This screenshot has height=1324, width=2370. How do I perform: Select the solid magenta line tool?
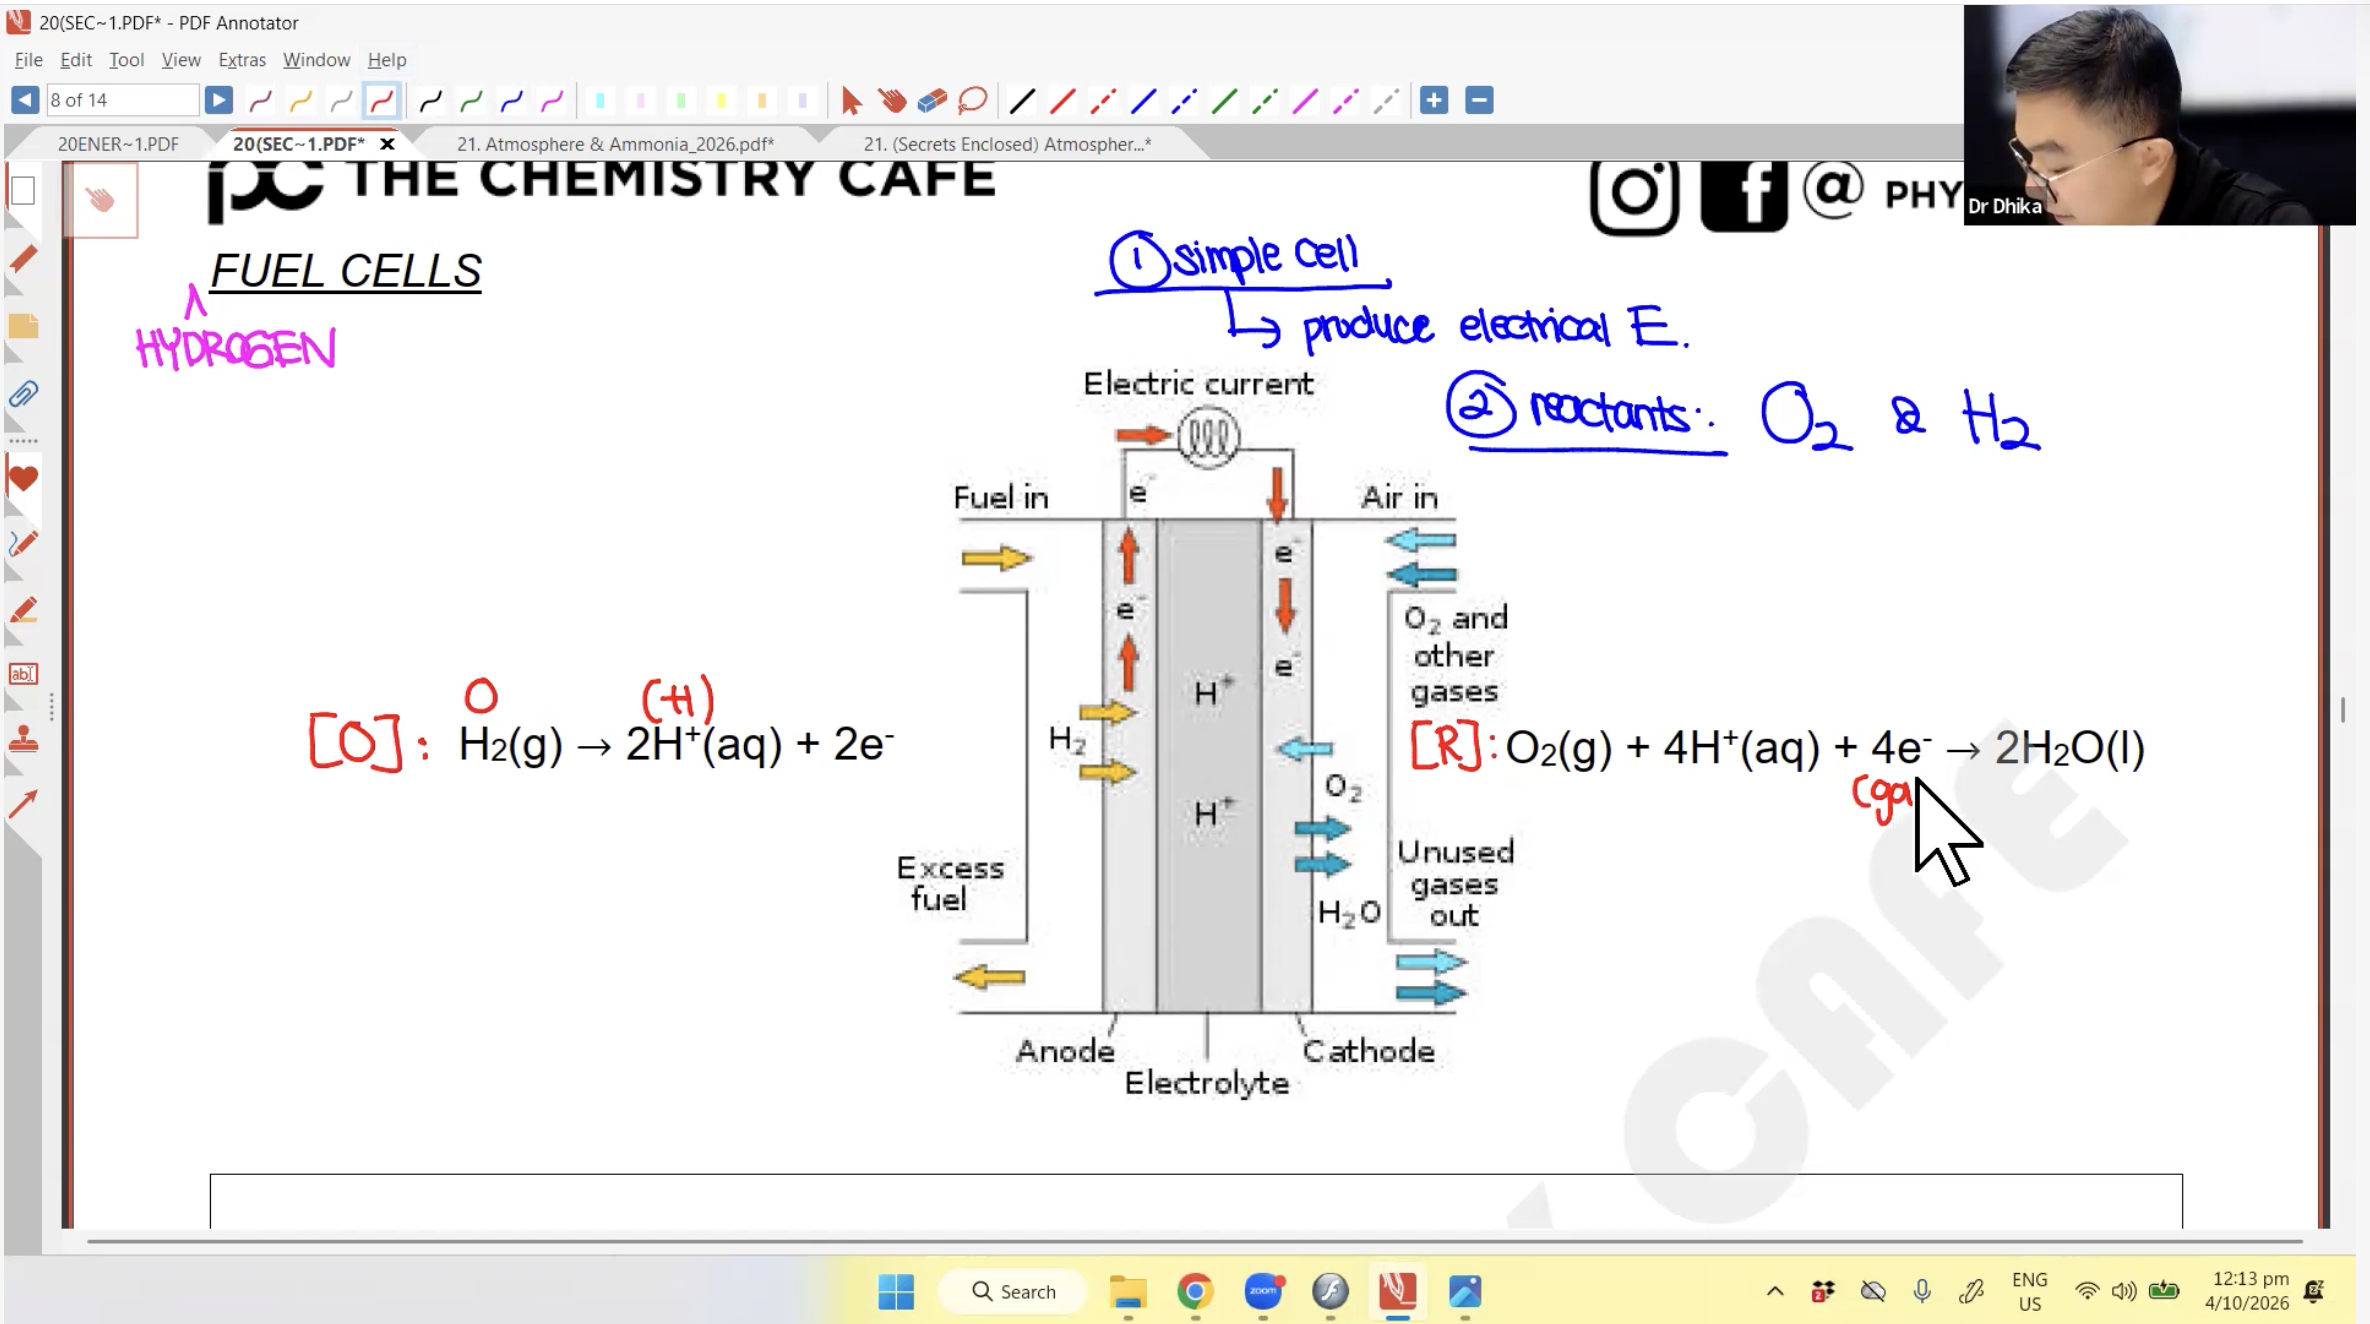[x=1305, y=100]
